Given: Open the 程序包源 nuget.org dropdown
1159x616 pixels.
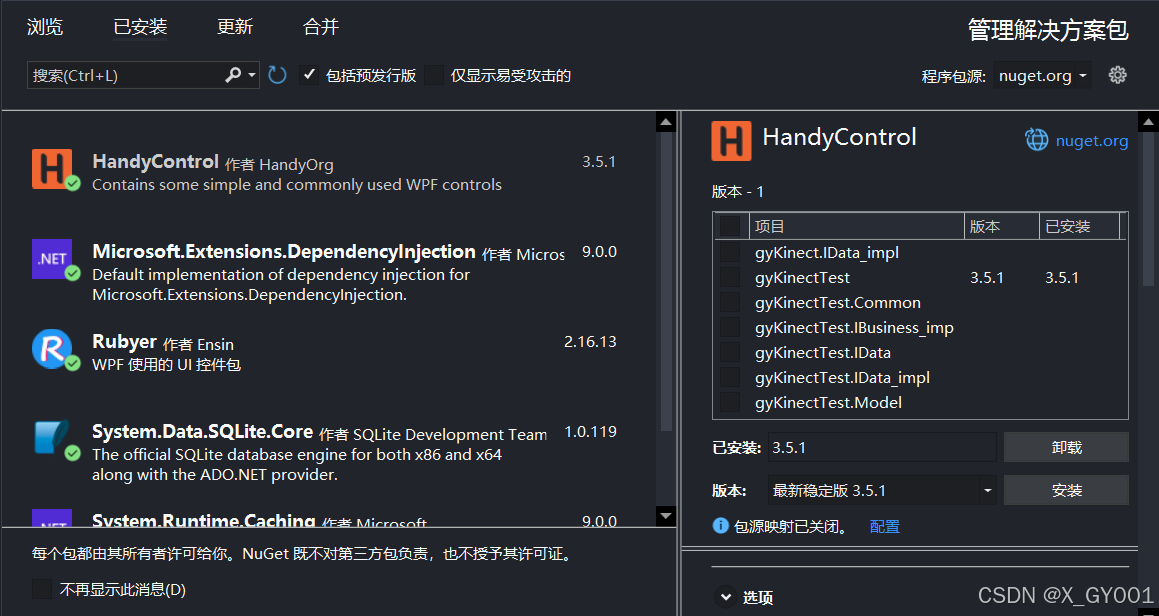Looking at the screenshot, I should coord(1042,74).
